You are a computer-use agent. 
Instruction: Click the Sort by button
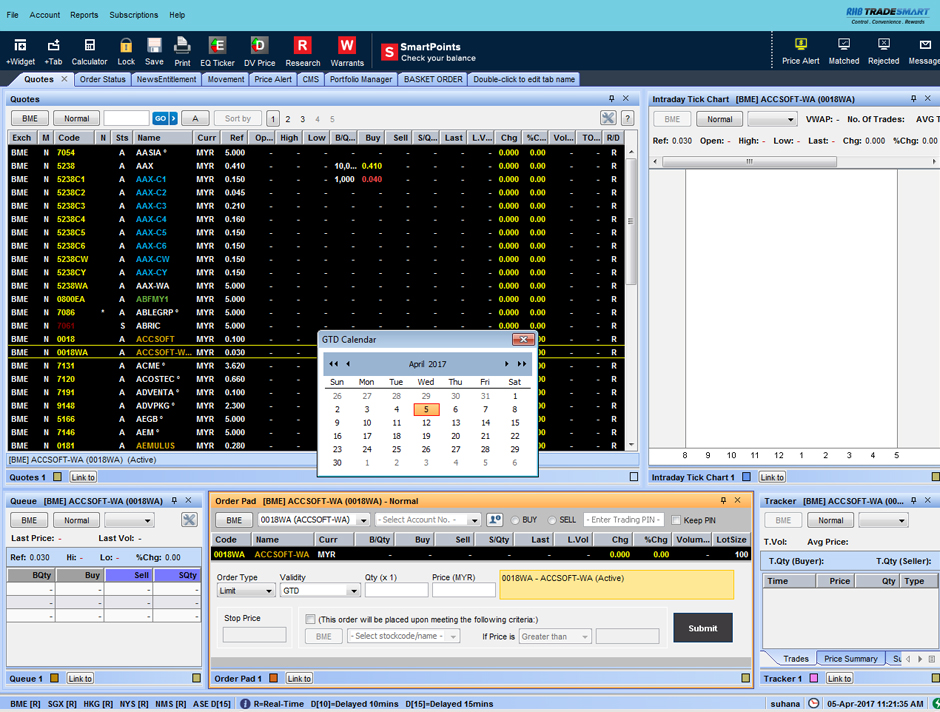pyautogui.click(x=237, y=119)
